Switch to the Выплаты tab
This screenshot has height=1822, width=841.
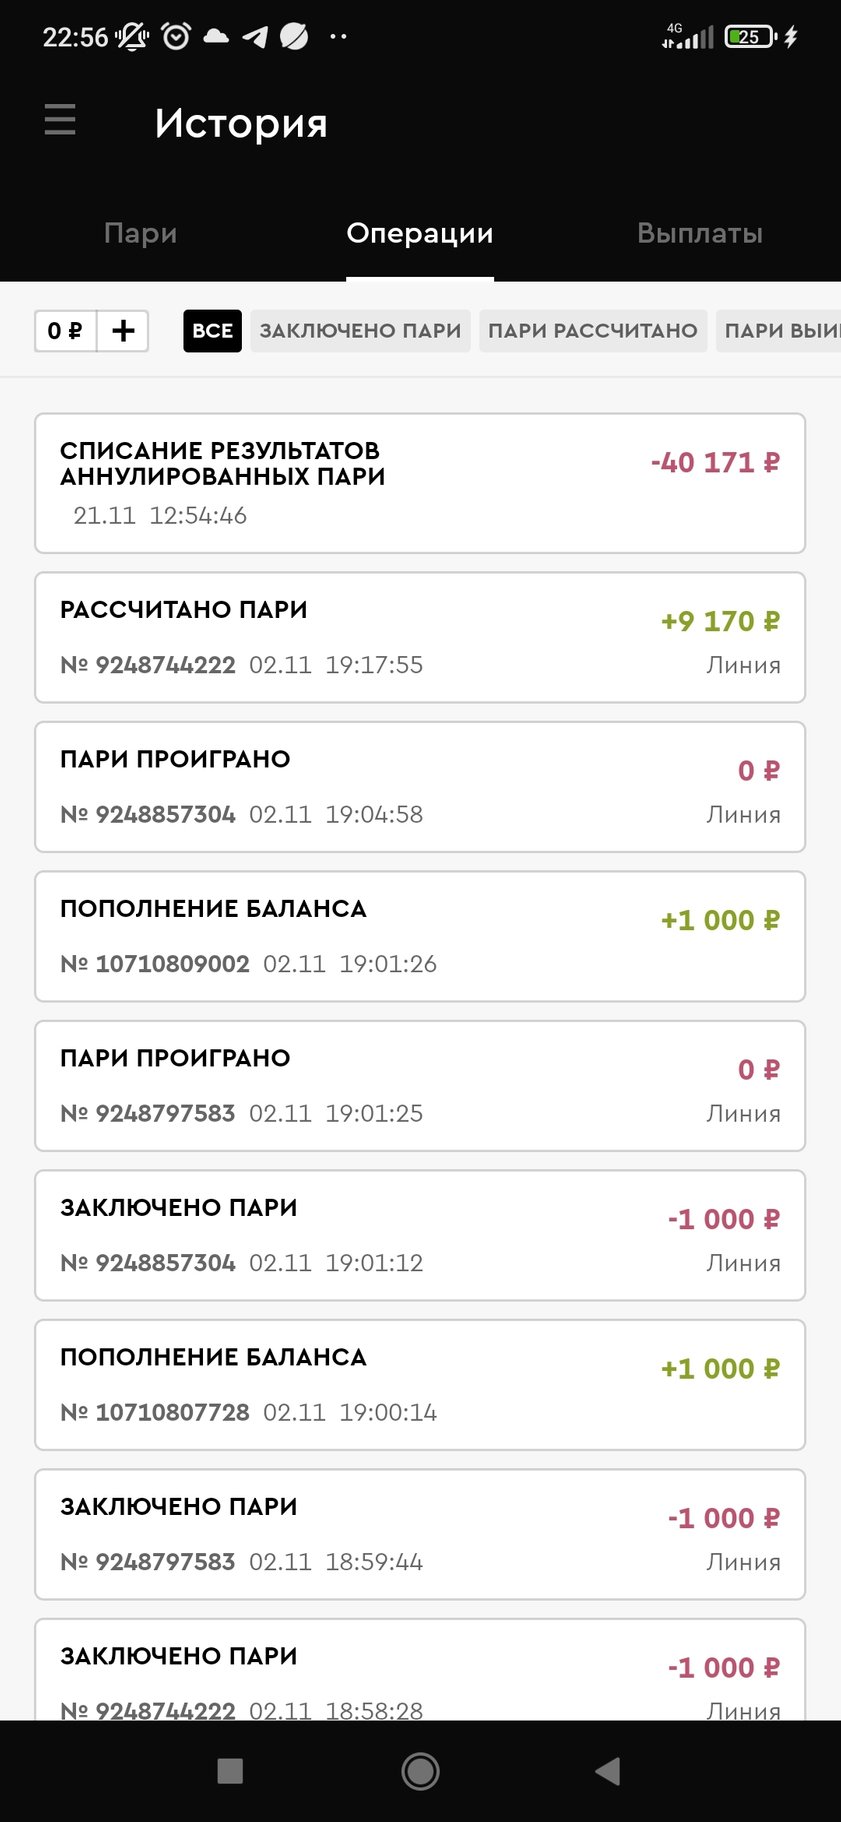(x=699, y=234)
